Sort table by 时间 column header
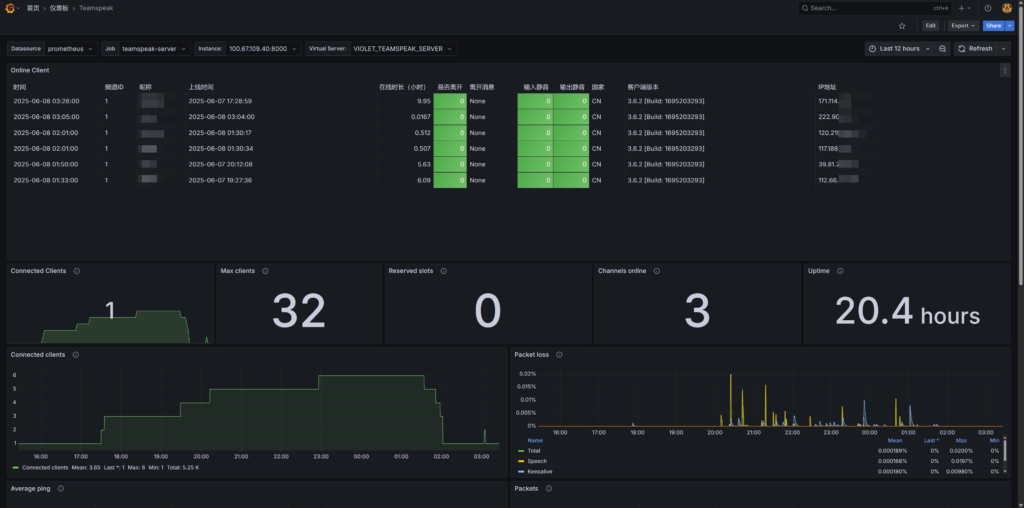The height and width of the screenshot is (508, 1024). pyautogui.click(x=20, y=87)
